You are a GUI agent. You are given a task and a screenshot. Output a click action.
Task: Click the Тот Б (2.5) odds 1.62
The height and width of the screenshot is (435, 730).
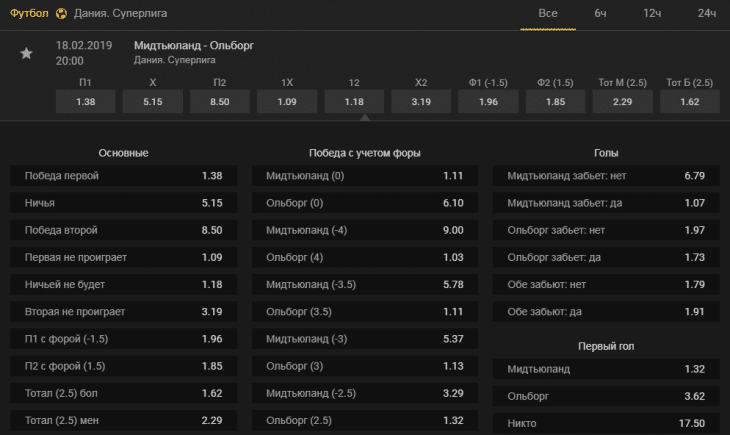pos(689,101)
